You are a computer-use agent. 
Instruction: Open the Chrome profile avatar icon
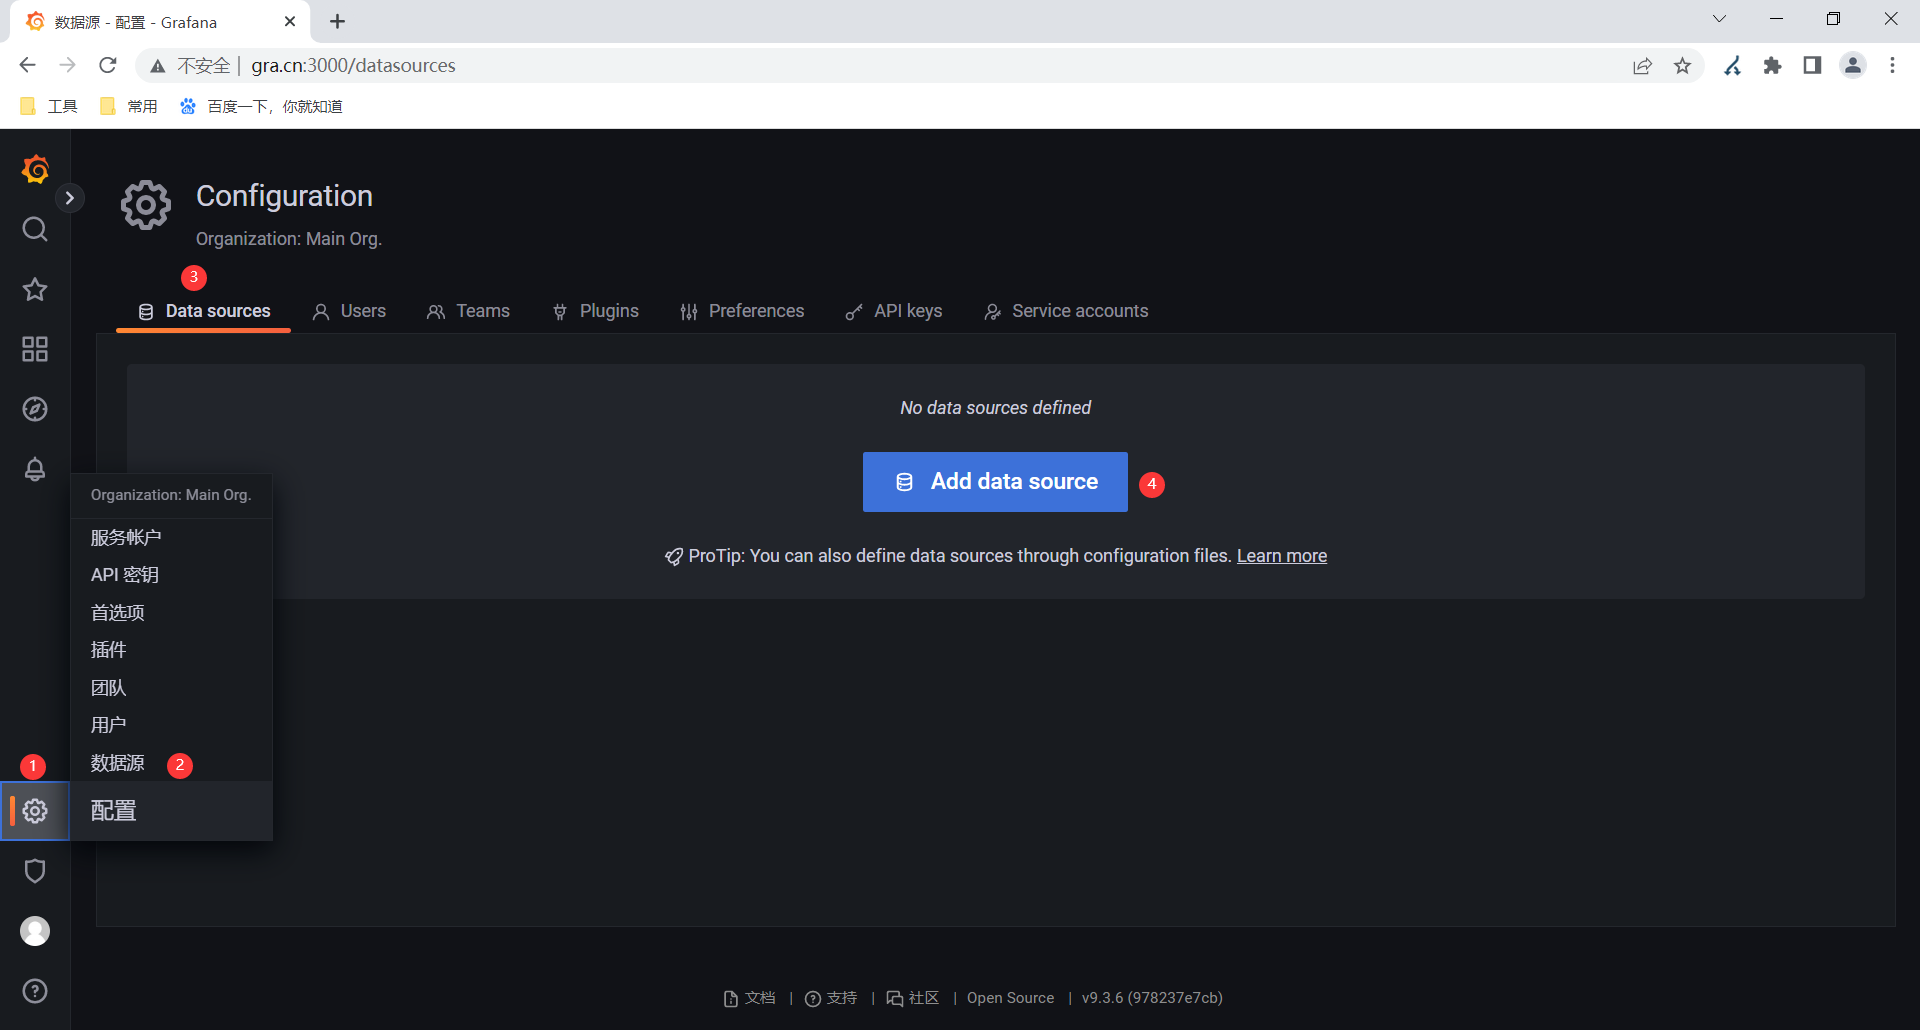(x=1853, y=66)
